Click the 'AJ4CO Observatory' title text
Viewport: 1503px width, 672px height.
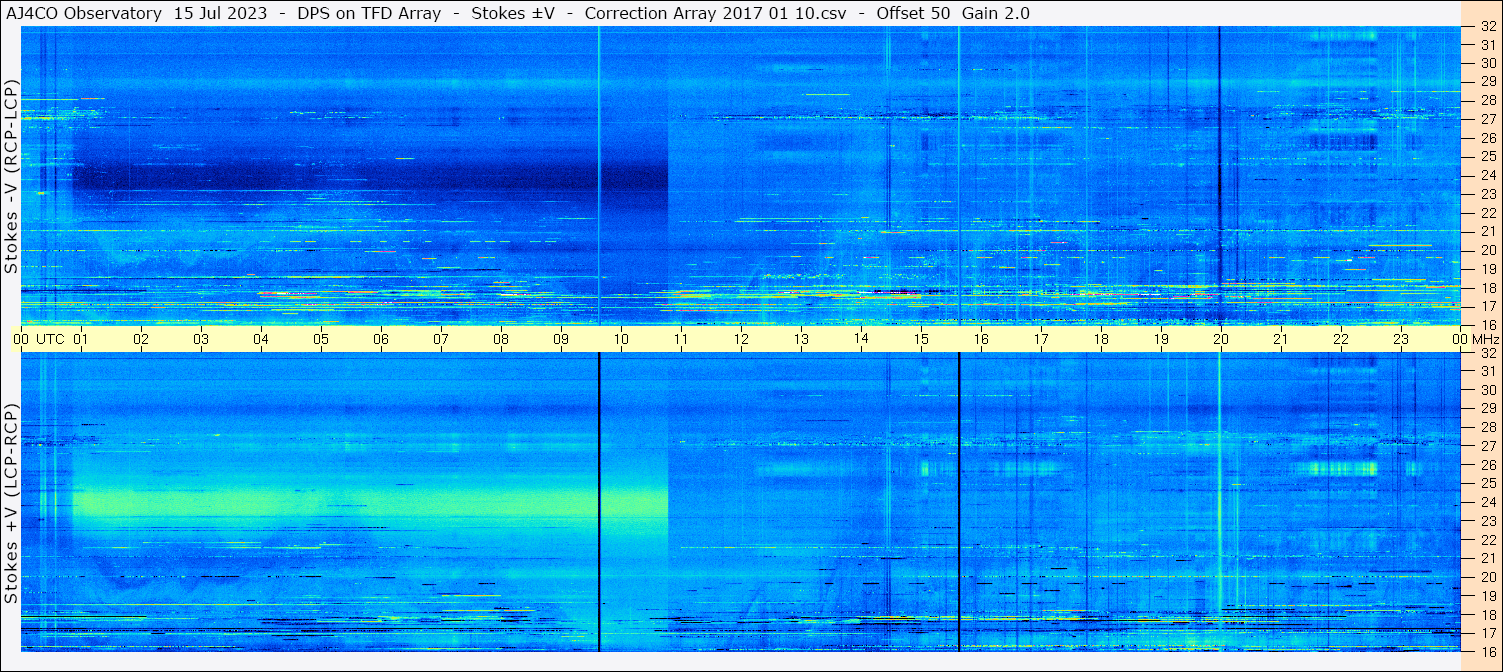83,13
